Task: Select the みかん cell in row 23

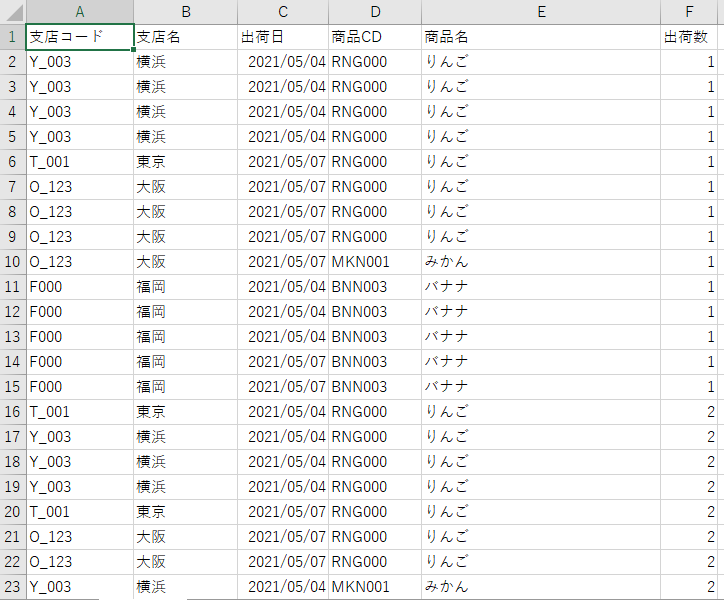Action: click(x=541, y=587)
